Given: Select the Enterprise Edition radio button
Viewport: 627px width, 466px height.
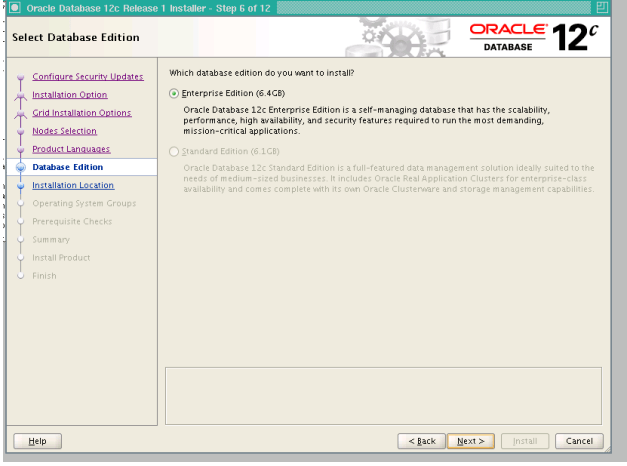Looking at the screenshot, I should coord(174,94).
